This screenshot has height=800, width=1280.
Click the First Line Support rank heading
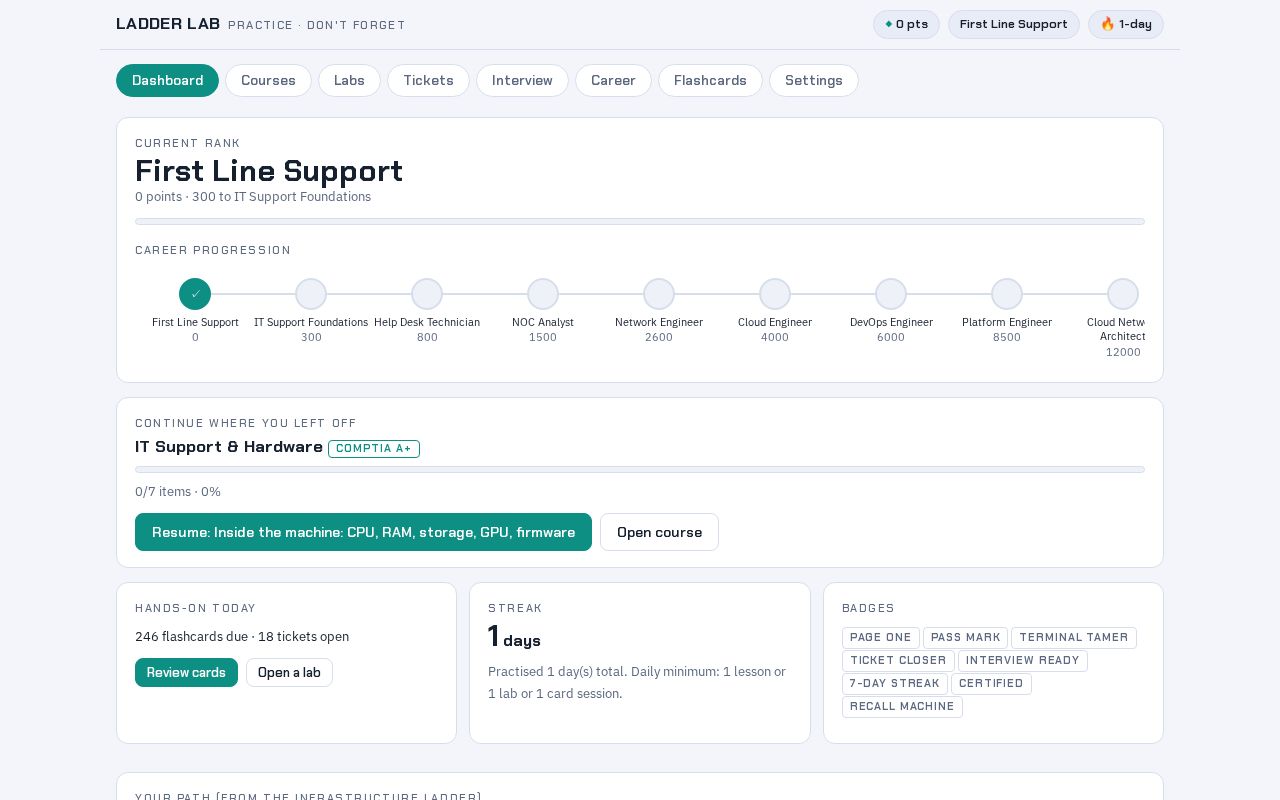pos(269,171)
